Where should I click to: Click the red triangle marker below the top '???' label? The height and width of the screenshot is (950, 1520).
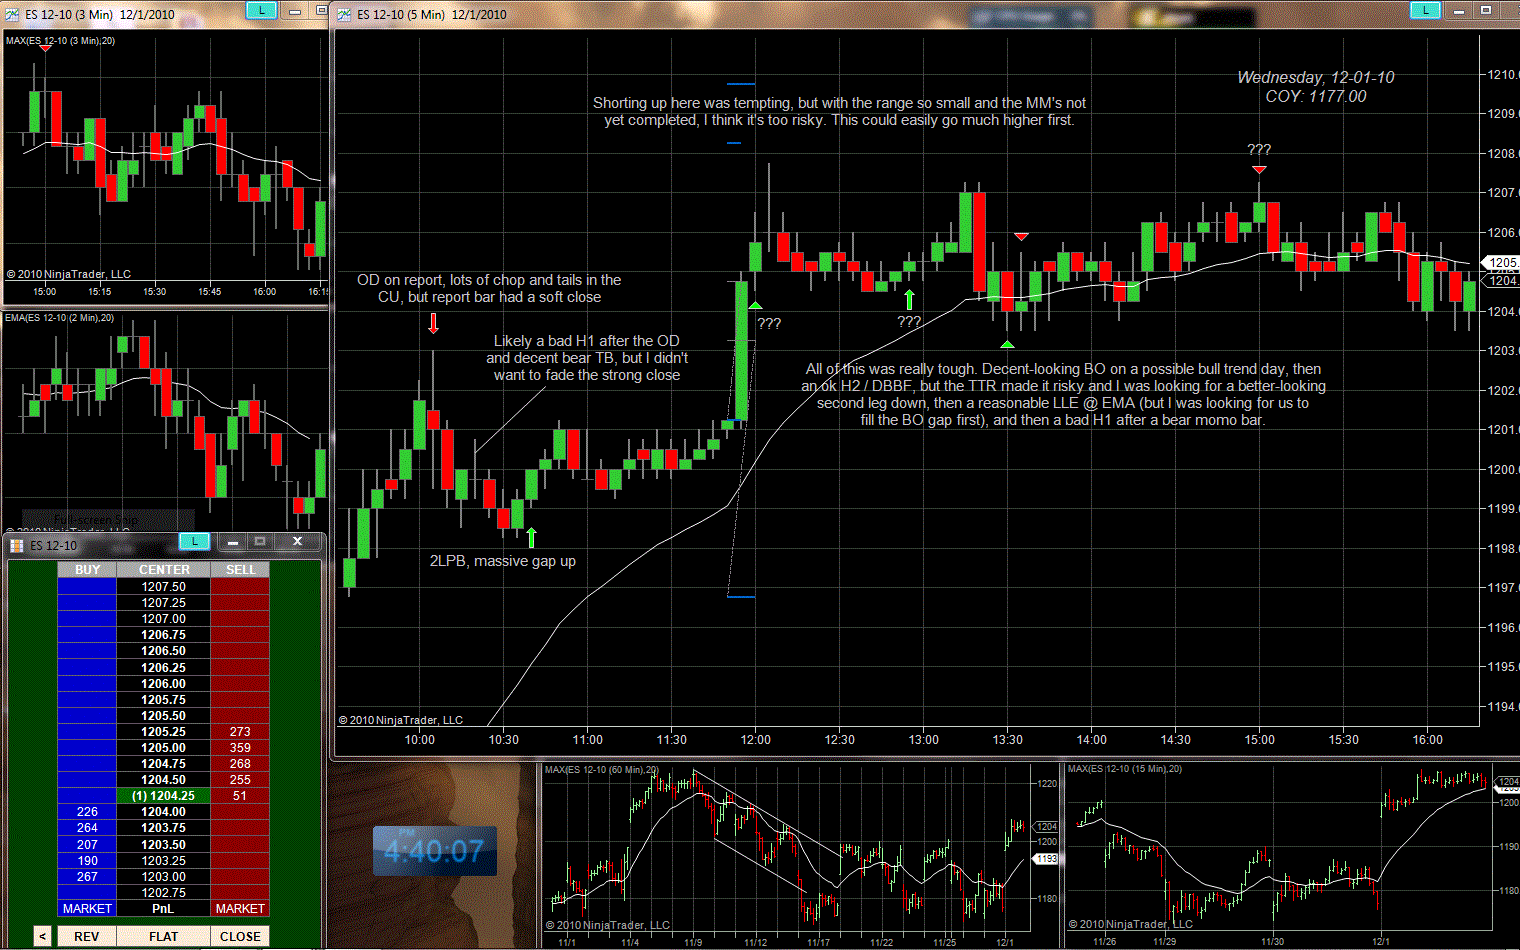1259,170
